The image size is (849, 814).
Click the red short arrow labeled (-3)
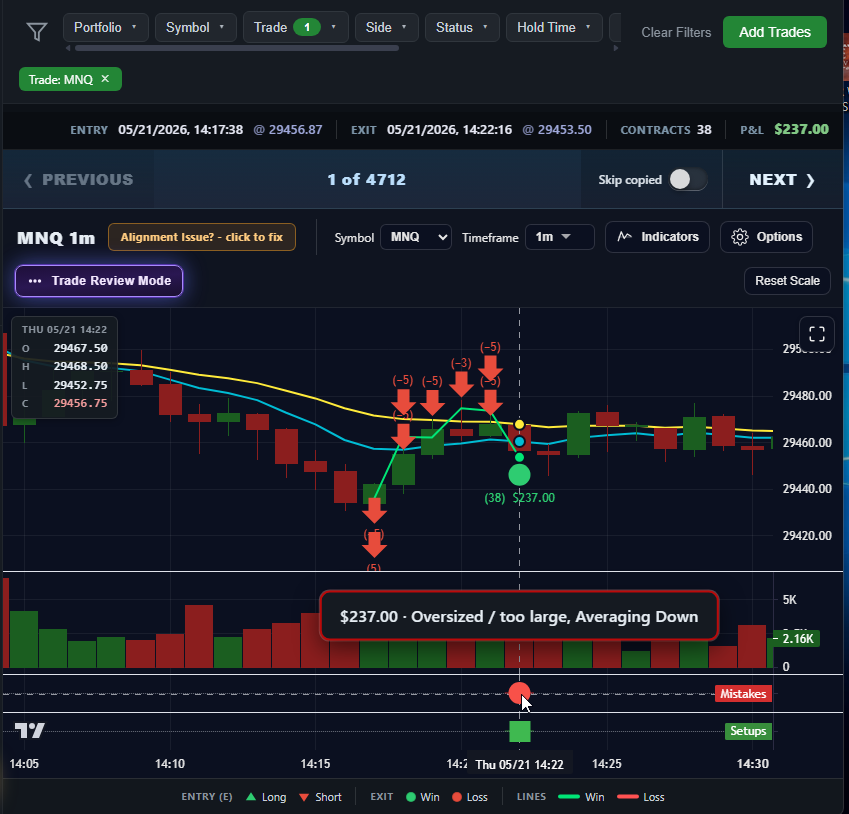pos(461,383)
